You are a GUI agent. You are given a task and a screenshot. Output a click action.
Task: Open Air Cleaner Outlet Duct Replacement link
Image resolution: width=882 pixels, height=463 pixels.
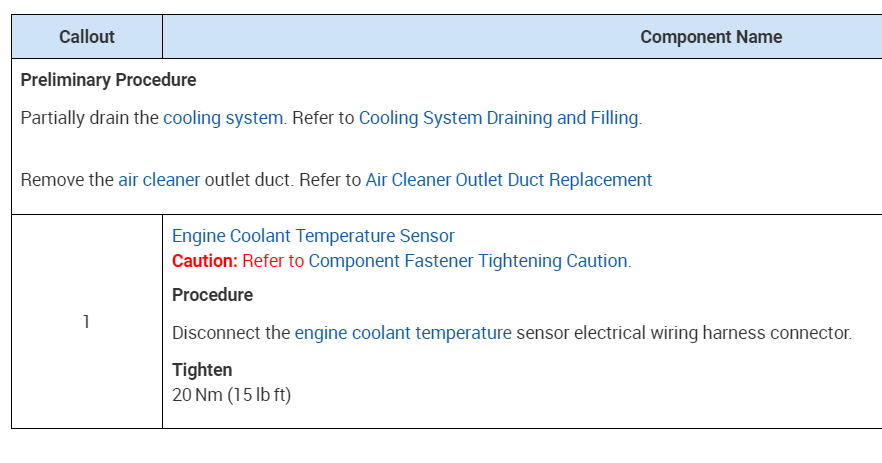[x=508, y=180]
